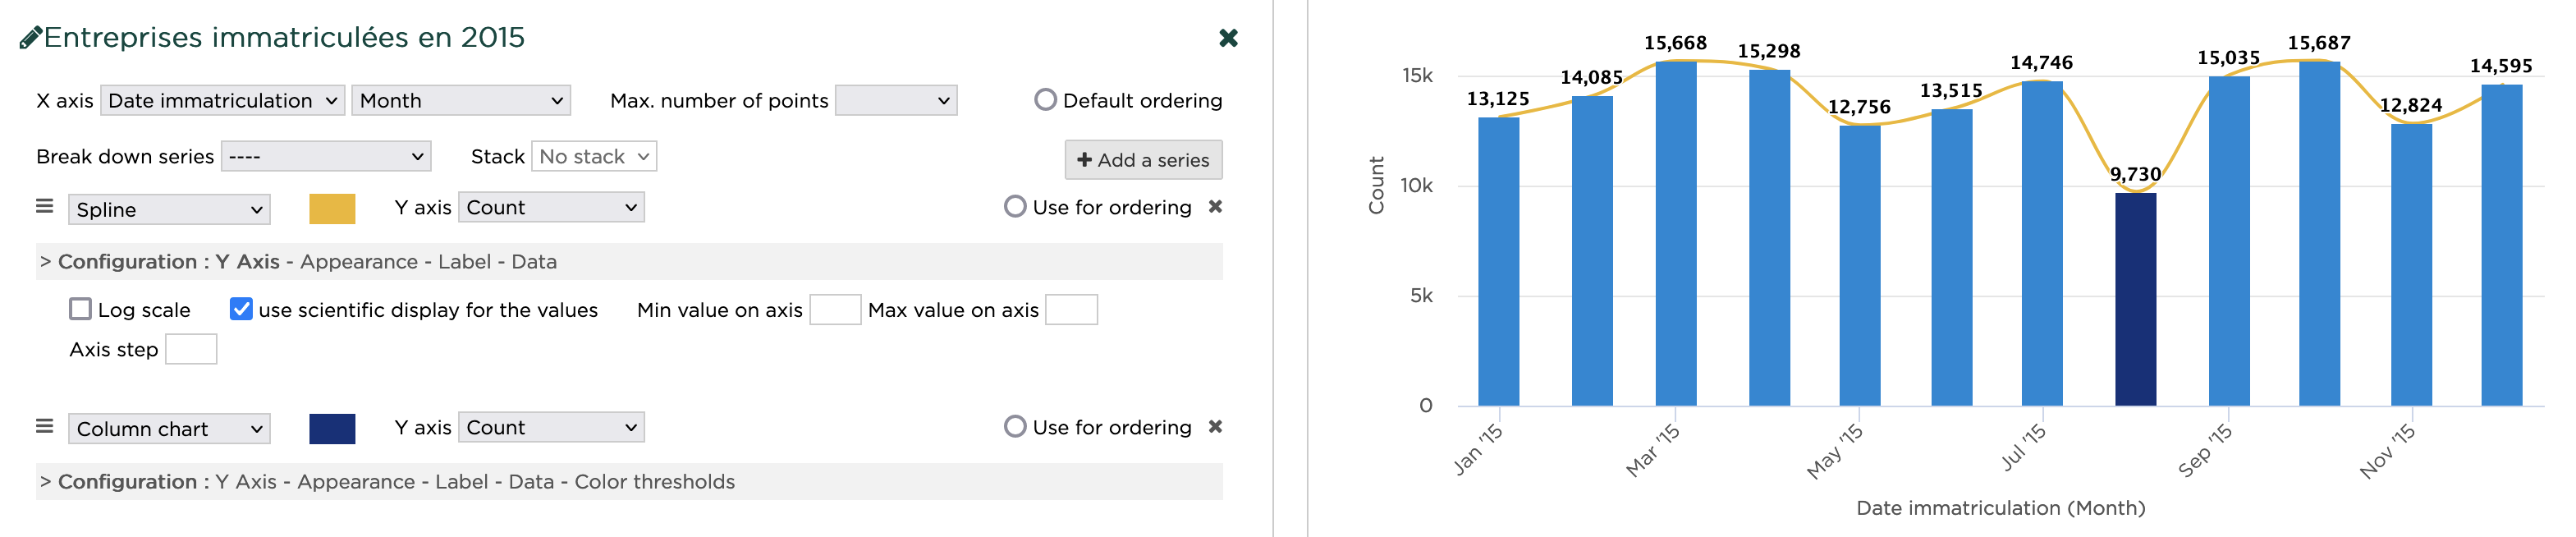The image size is (2576, 537).
Task: Uncheck use scientific display for the values
Action: 241,310
